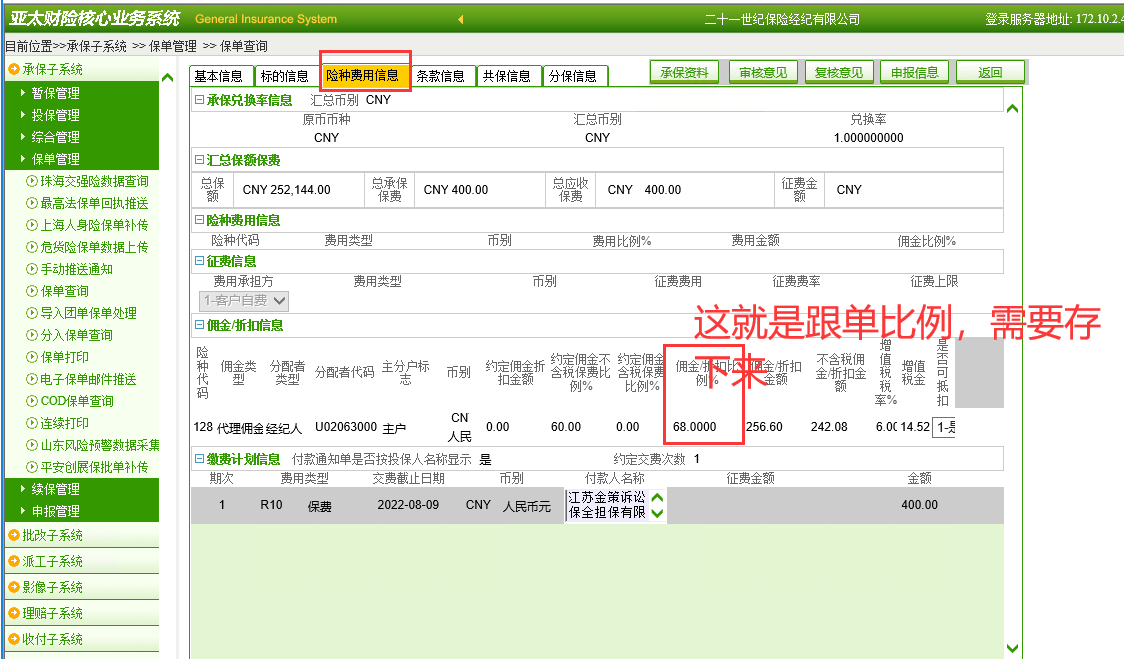Collapse the 缴费计划信息 section
The height and width of the screenshot is (659, 1124).
199,459
